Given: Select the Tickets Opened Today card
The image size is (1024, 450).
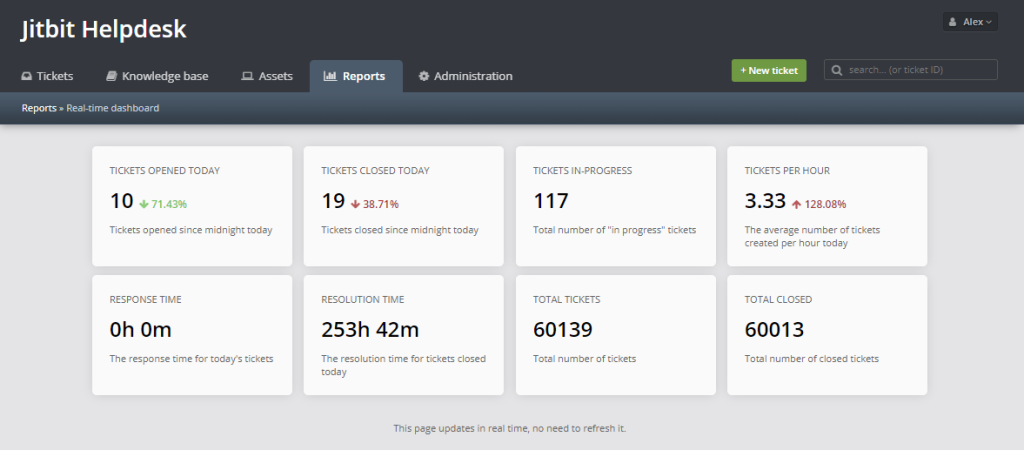Looking at the screenshot, I should pos(192,206).
